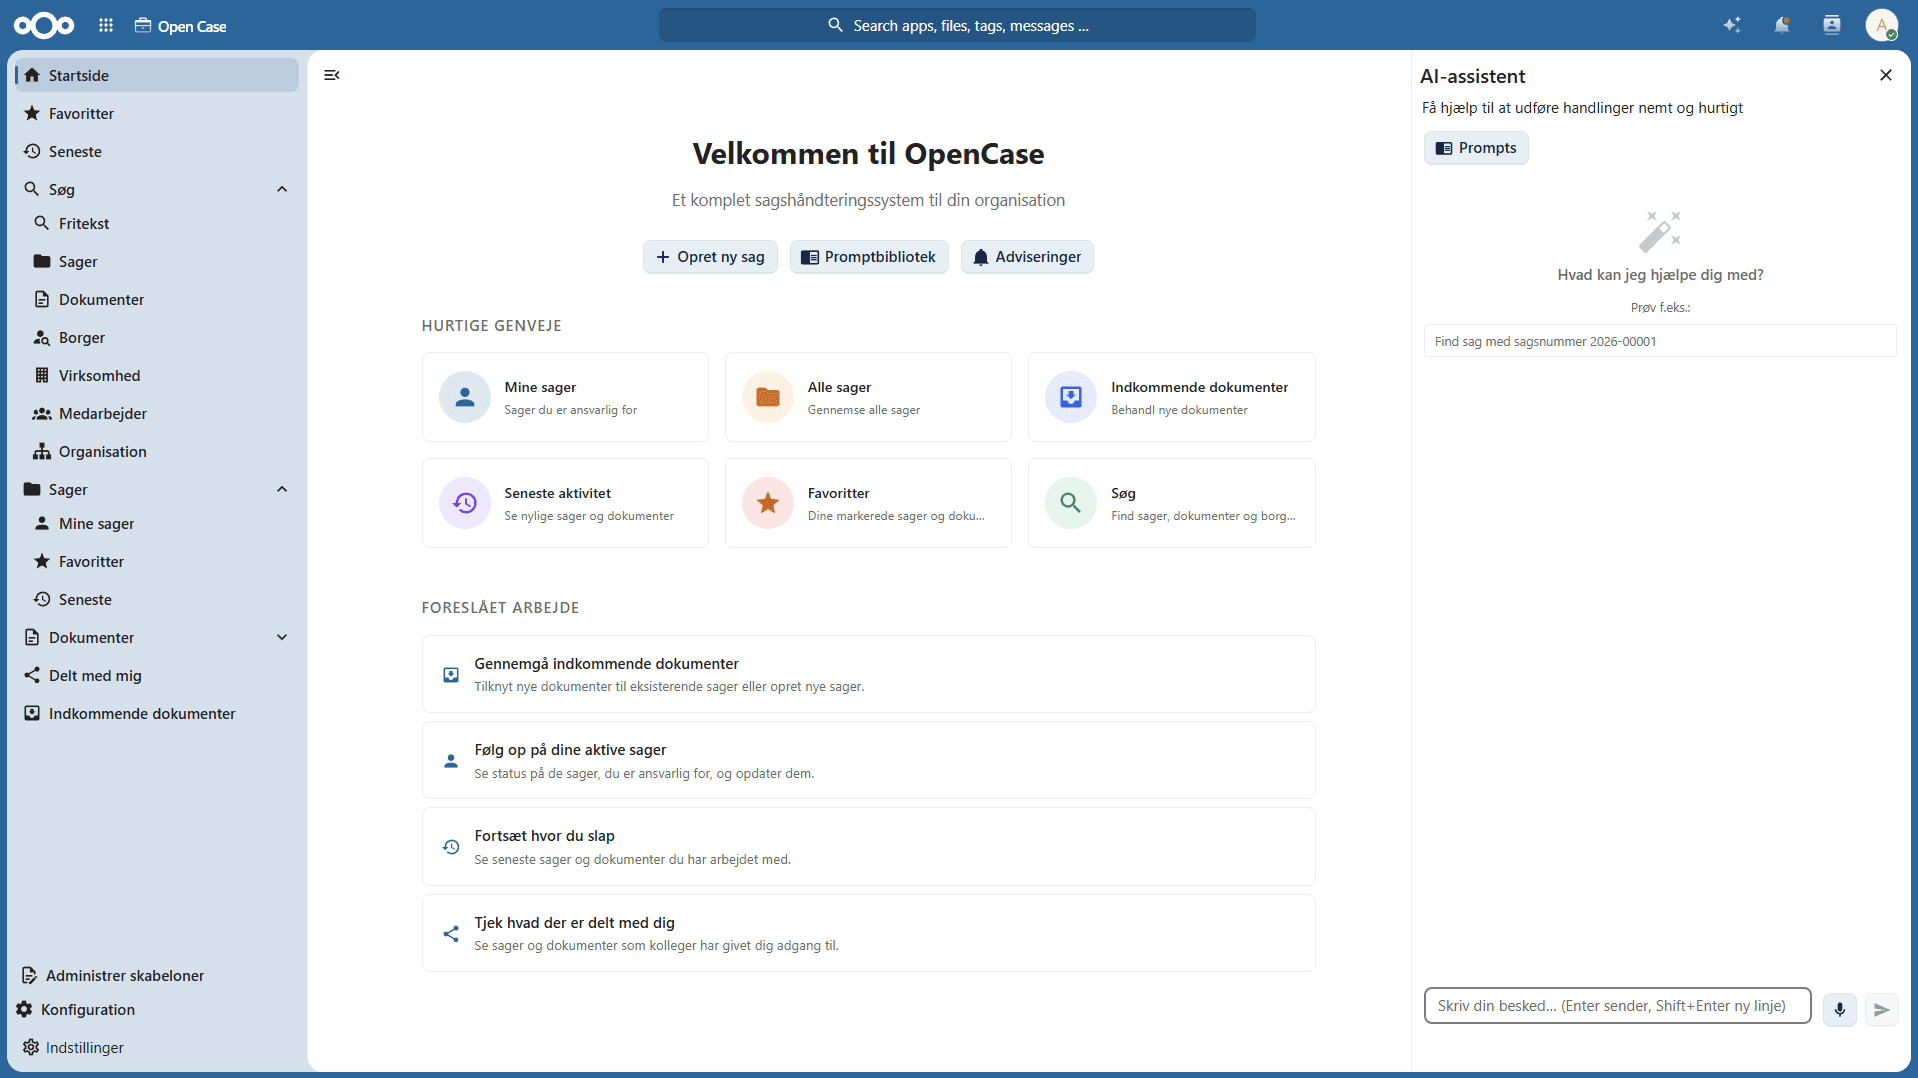The height and width of the screenshot is (1078, 1918).
Task: Open Tjek hvad der er delt med dig
Action: [868, 933]
